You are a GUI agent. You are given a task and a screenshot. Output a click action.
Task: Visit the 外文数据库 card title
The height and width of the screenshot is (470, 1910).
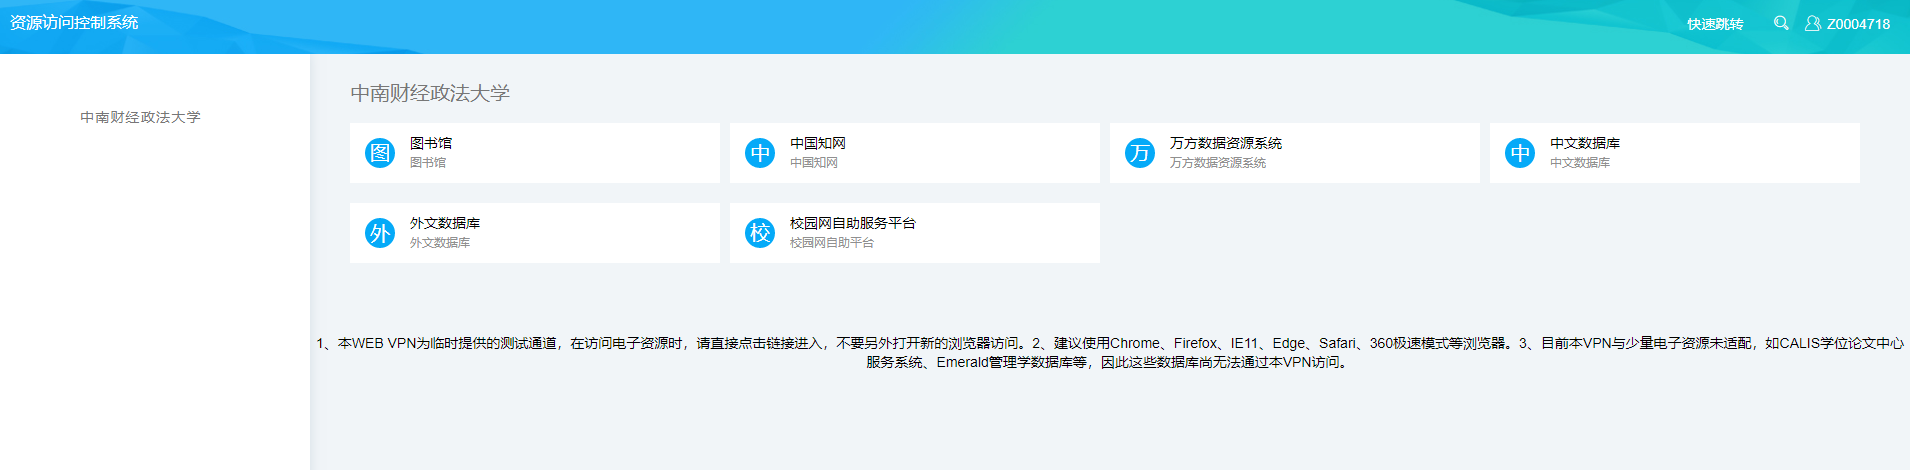pyautogui.click(x=445, y=223)
